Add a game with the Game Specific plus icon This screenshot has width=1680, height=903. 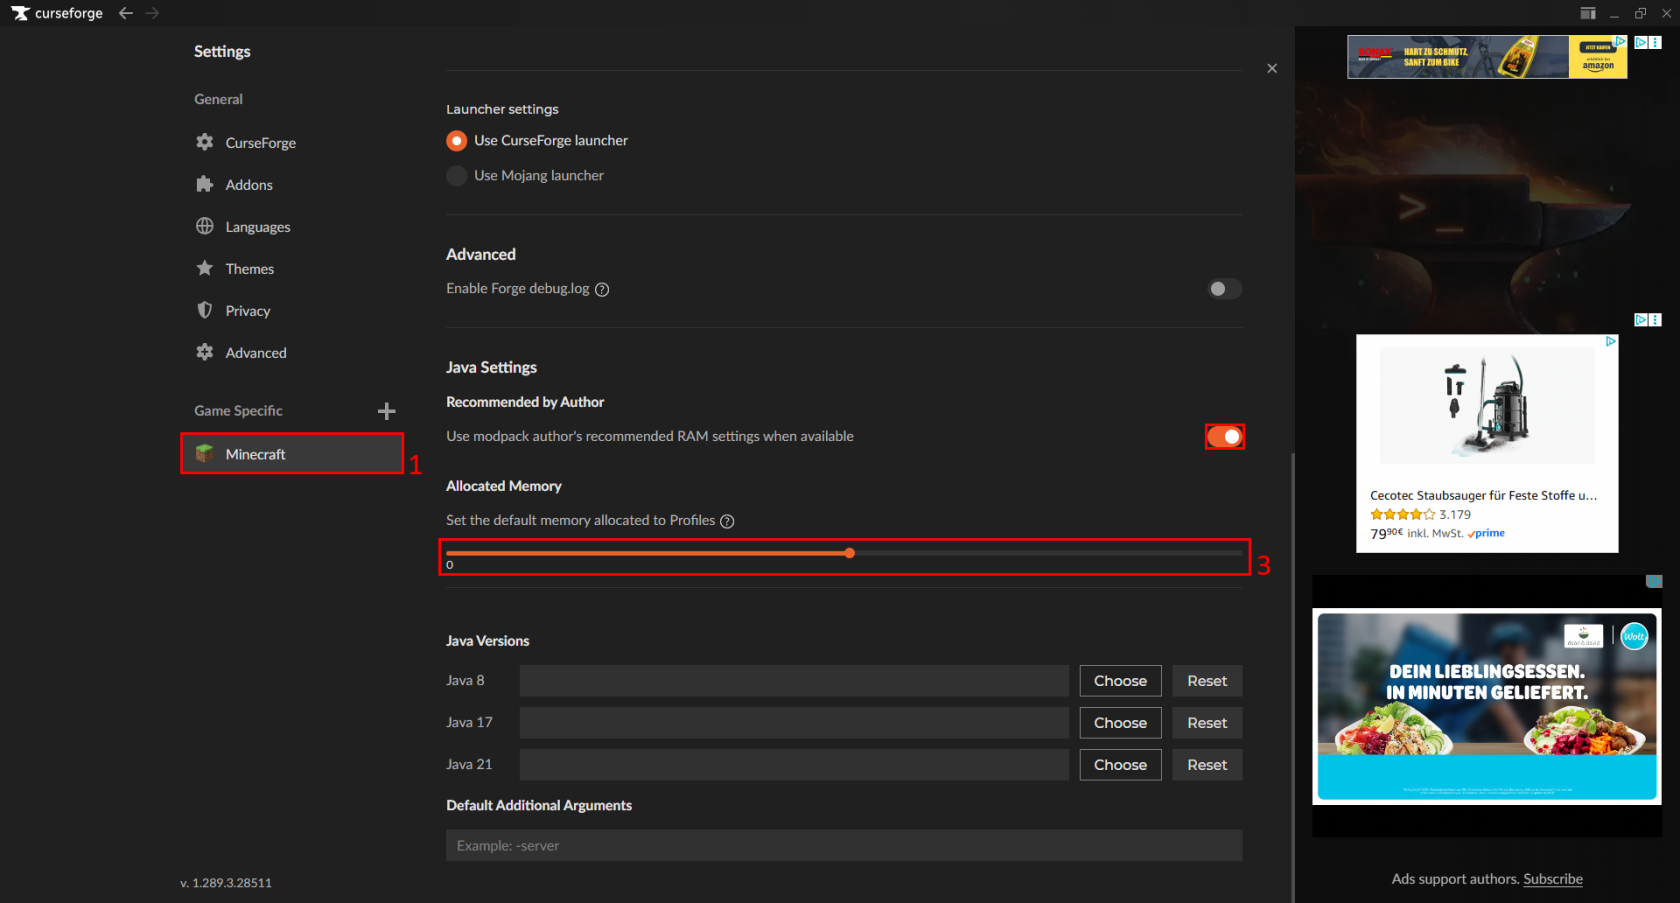(x=386, y=410)
